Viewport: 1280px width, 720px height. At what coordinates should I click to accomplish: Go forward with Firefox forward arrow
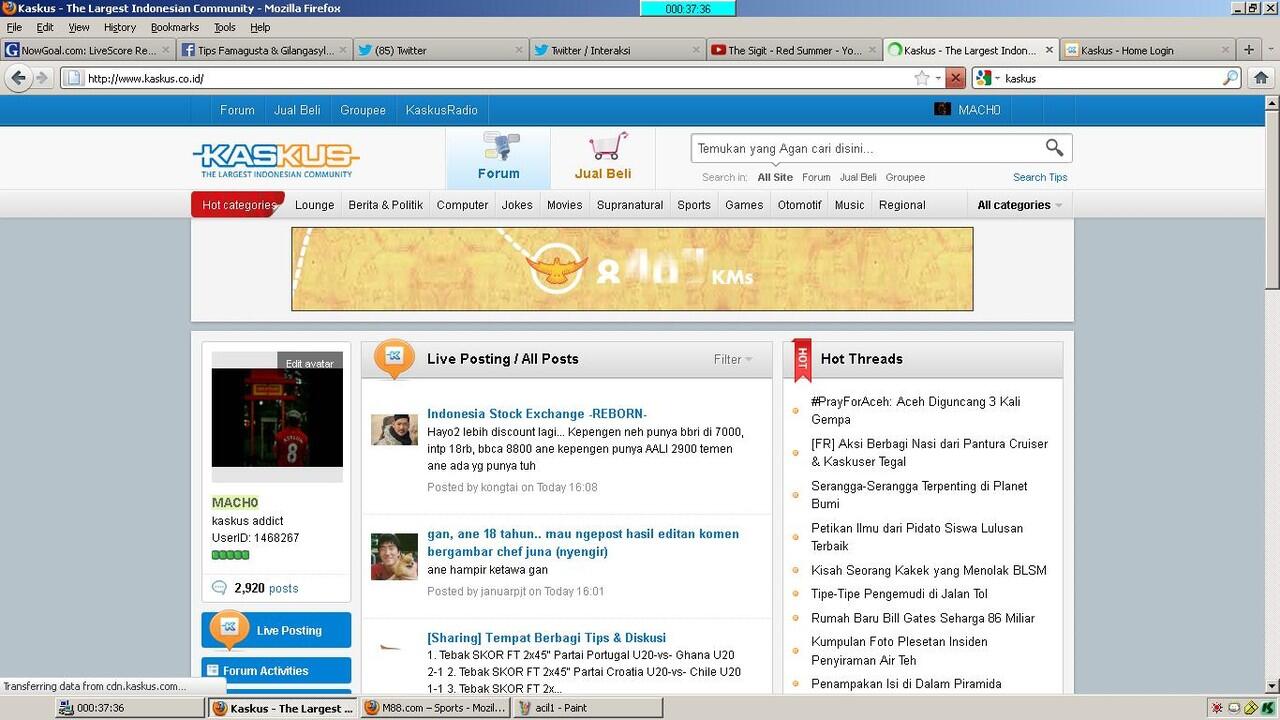pos(42,78)
